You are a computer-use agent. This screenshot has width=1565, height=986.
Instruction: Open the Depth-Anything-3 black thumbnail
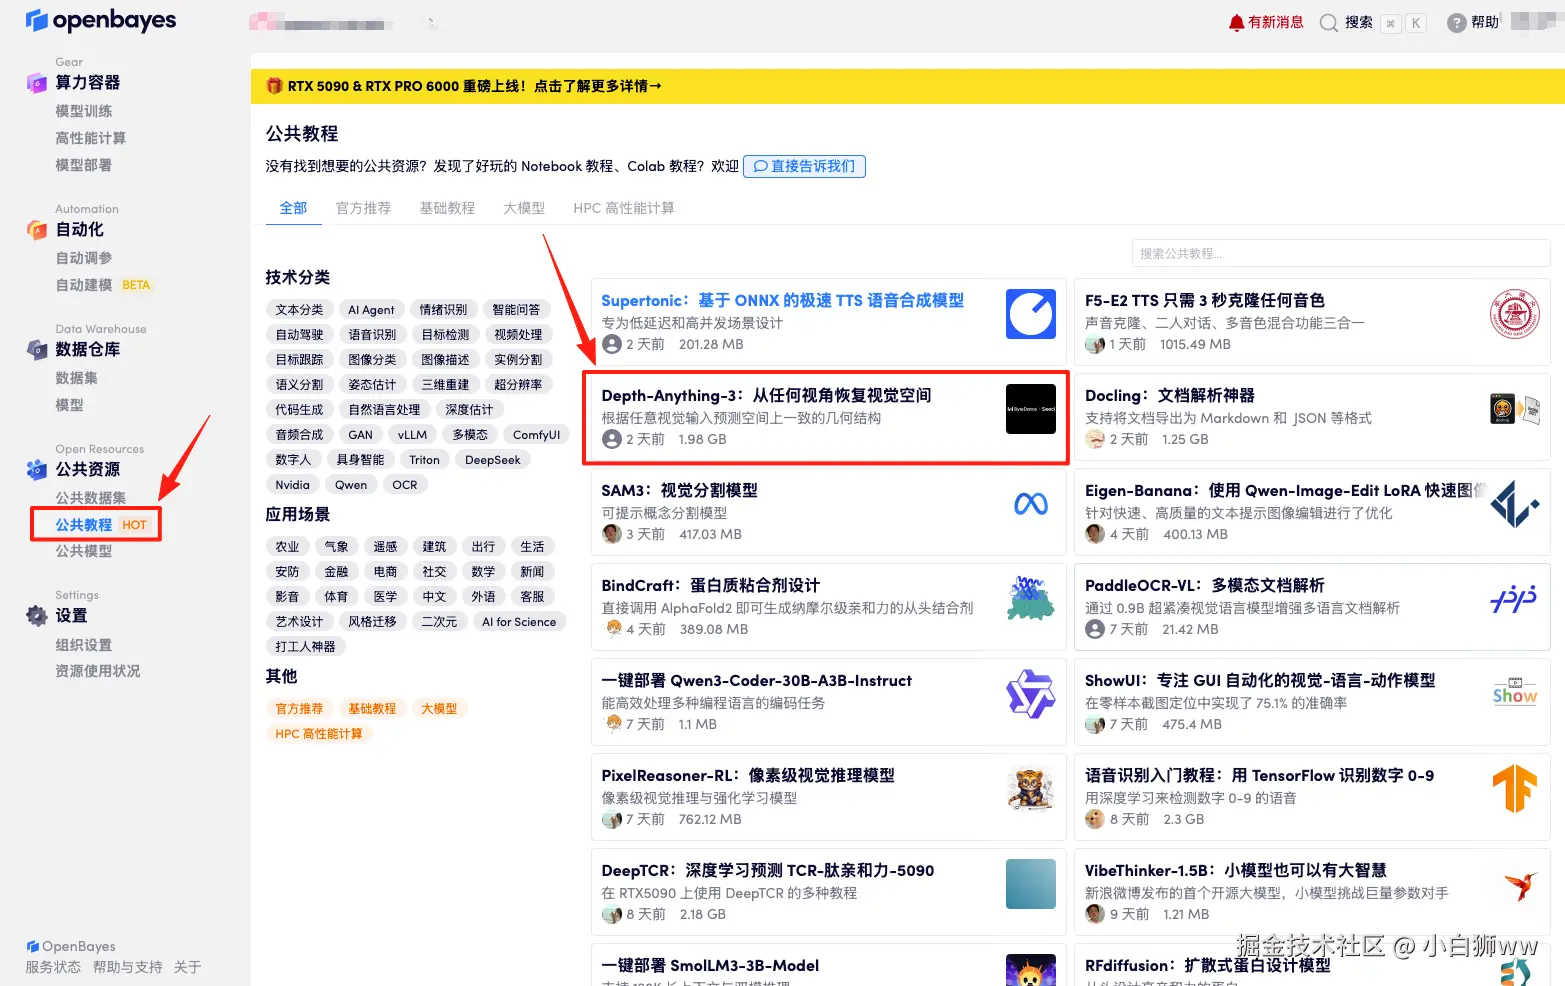pyautogui.click(x=1031, y=409)
